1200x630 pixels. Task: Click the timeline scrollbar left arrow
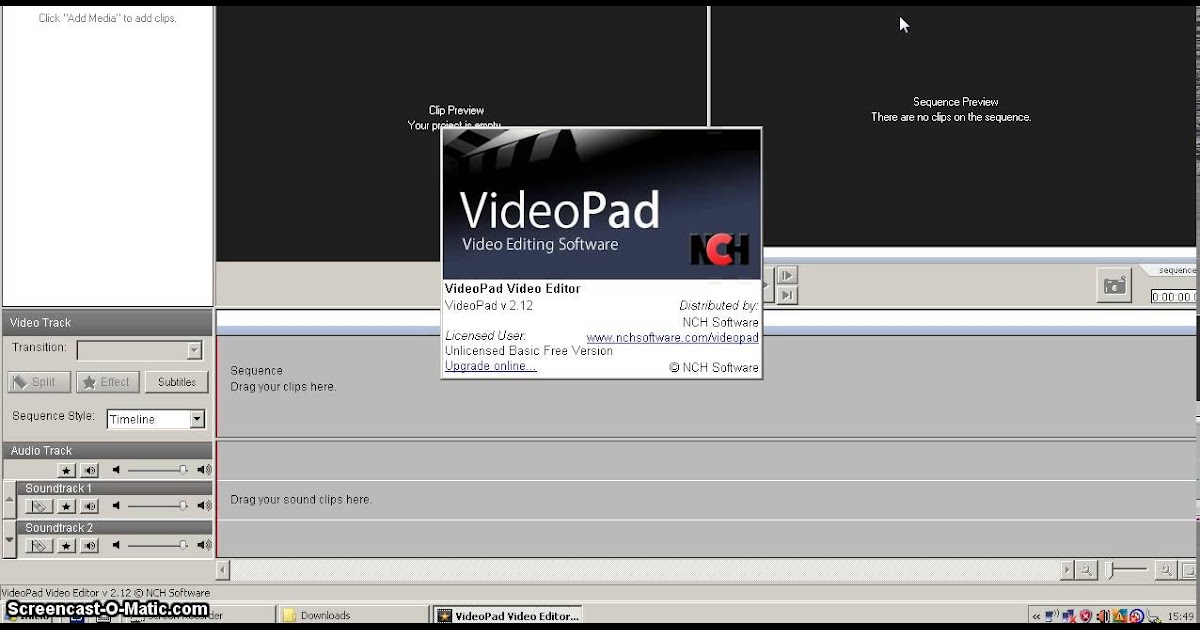(223, 570)
